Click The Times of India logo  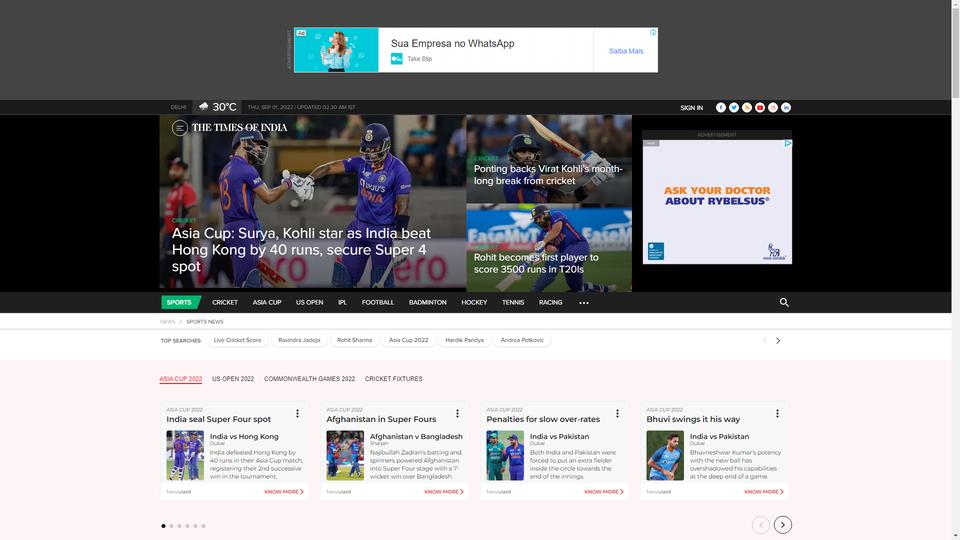(x=239, y=127)
